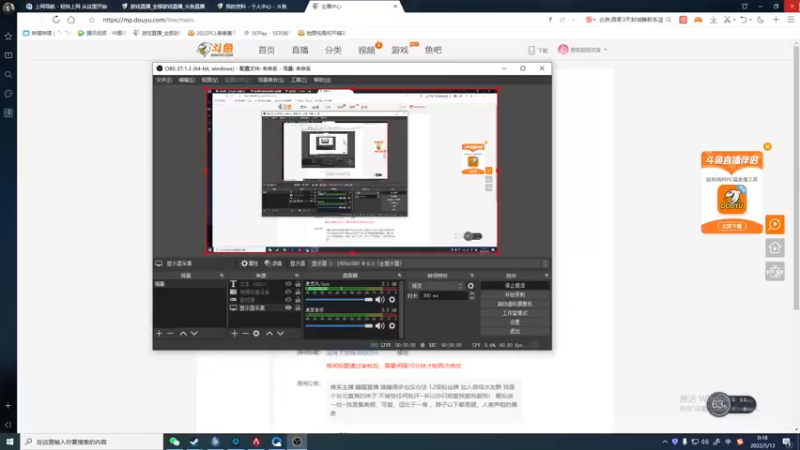Add a new source with plus icon
This screenshot has height=450, width=800.
(x=234, y=333)
